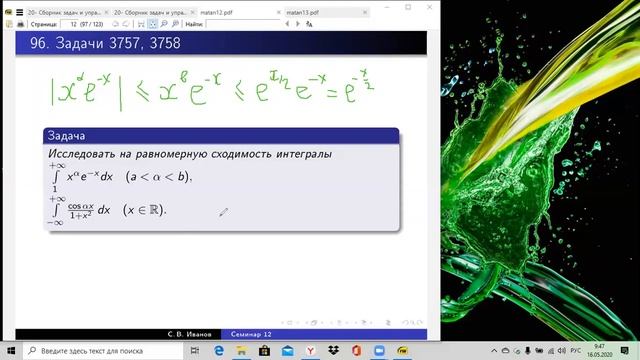Click the print icon in the toolbar

coord(20,24)
